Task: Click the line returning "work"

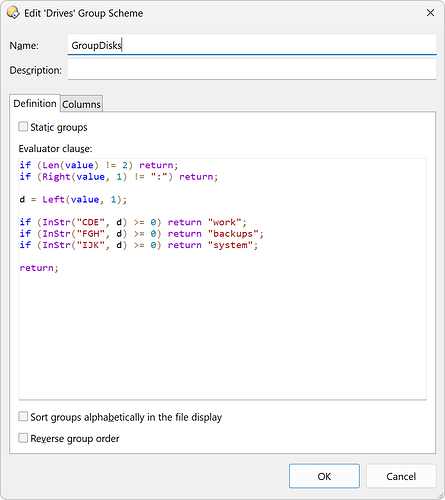Action: (133, 222)
